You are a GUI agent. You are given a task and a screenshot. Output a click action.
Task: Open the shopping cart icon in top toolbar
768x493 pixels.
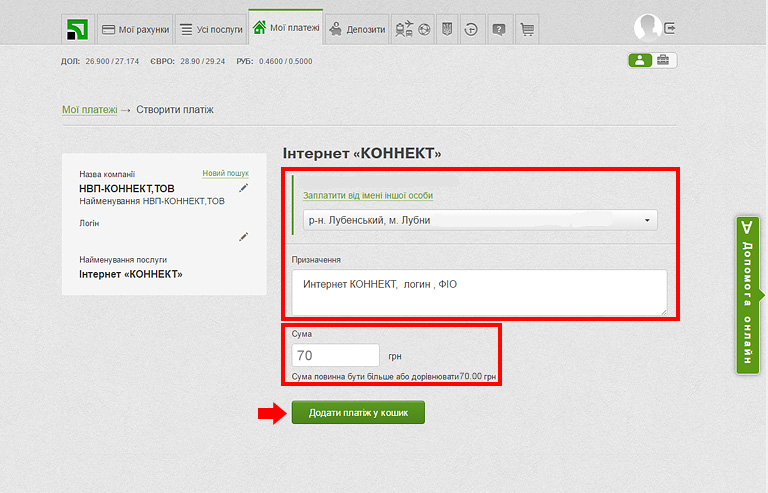[x=527, y=30]
